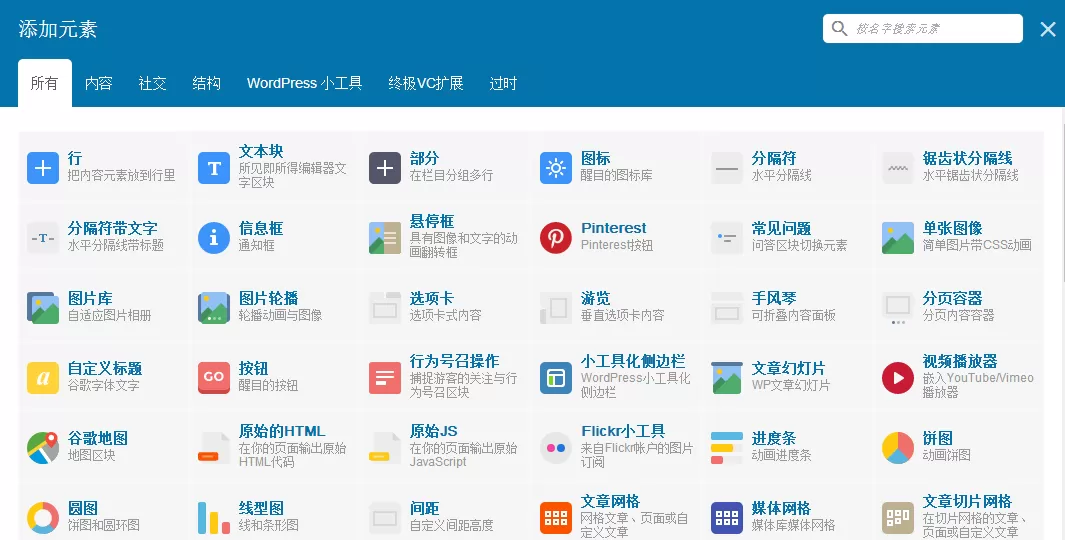This screenshot has width=1065, height=540.
Task: Click the element name search field
Action: (x=932, y=29)
